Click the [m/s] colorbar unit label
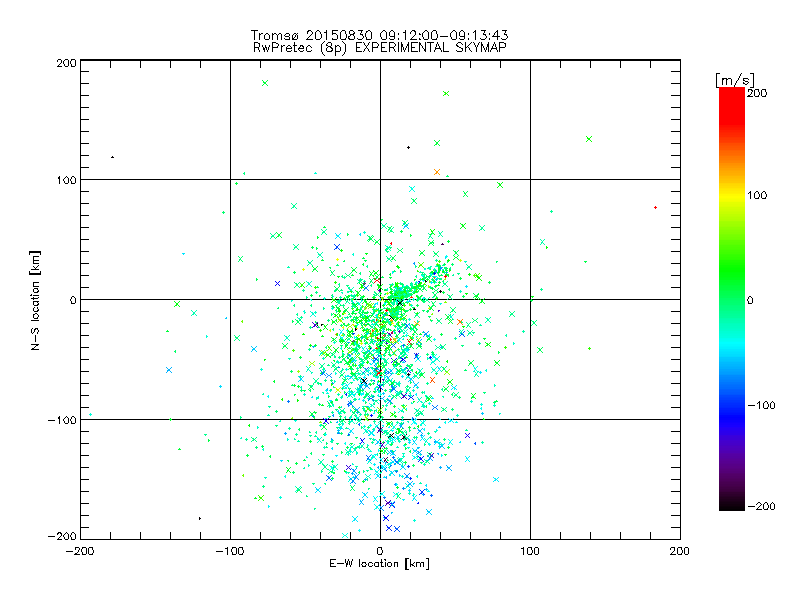This screenshot has height=600, width=800. click(x=735, y=80)
